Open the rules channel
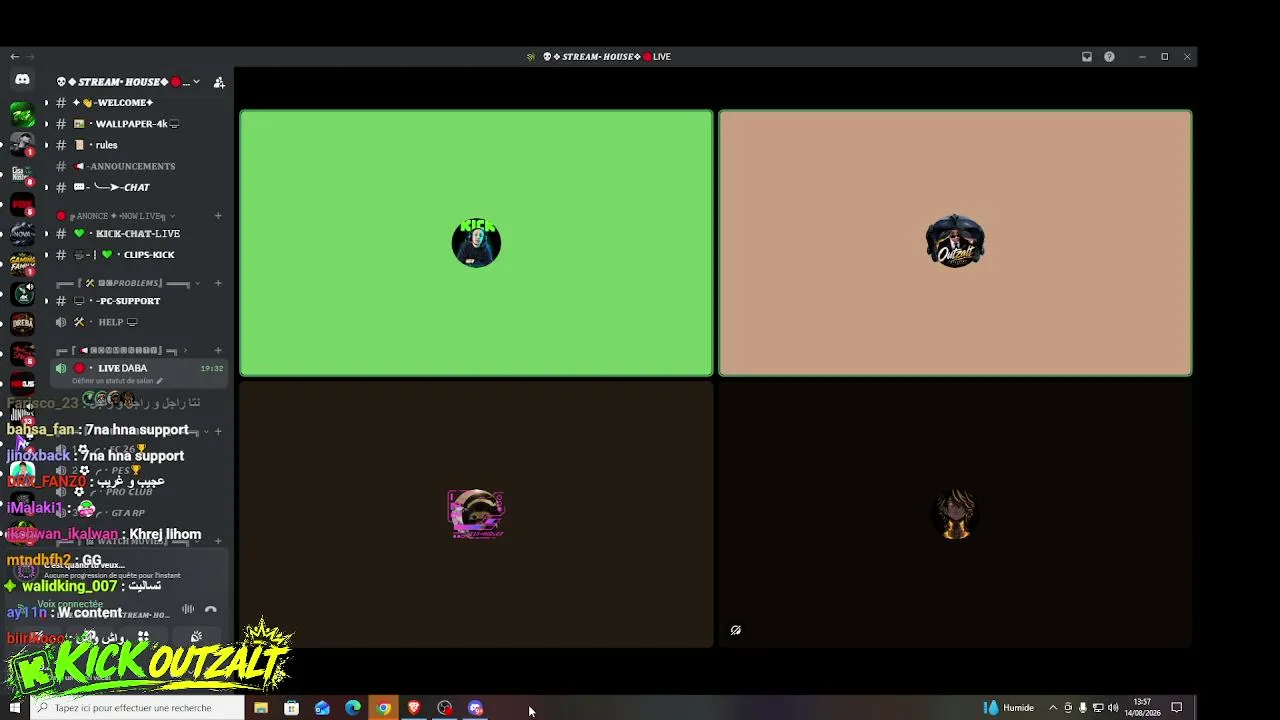This screenshot has width=1280, height=720. coord(139,145)
